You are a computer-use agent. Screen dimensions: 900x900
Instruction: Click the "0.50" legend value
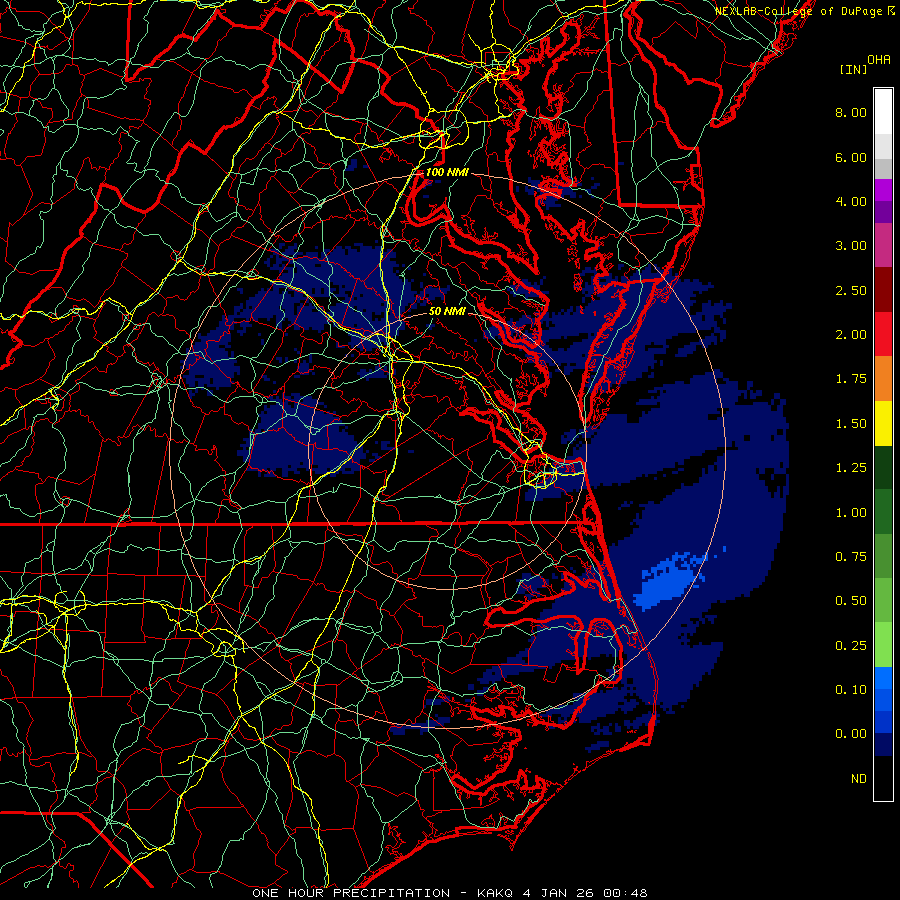point(851,601)
